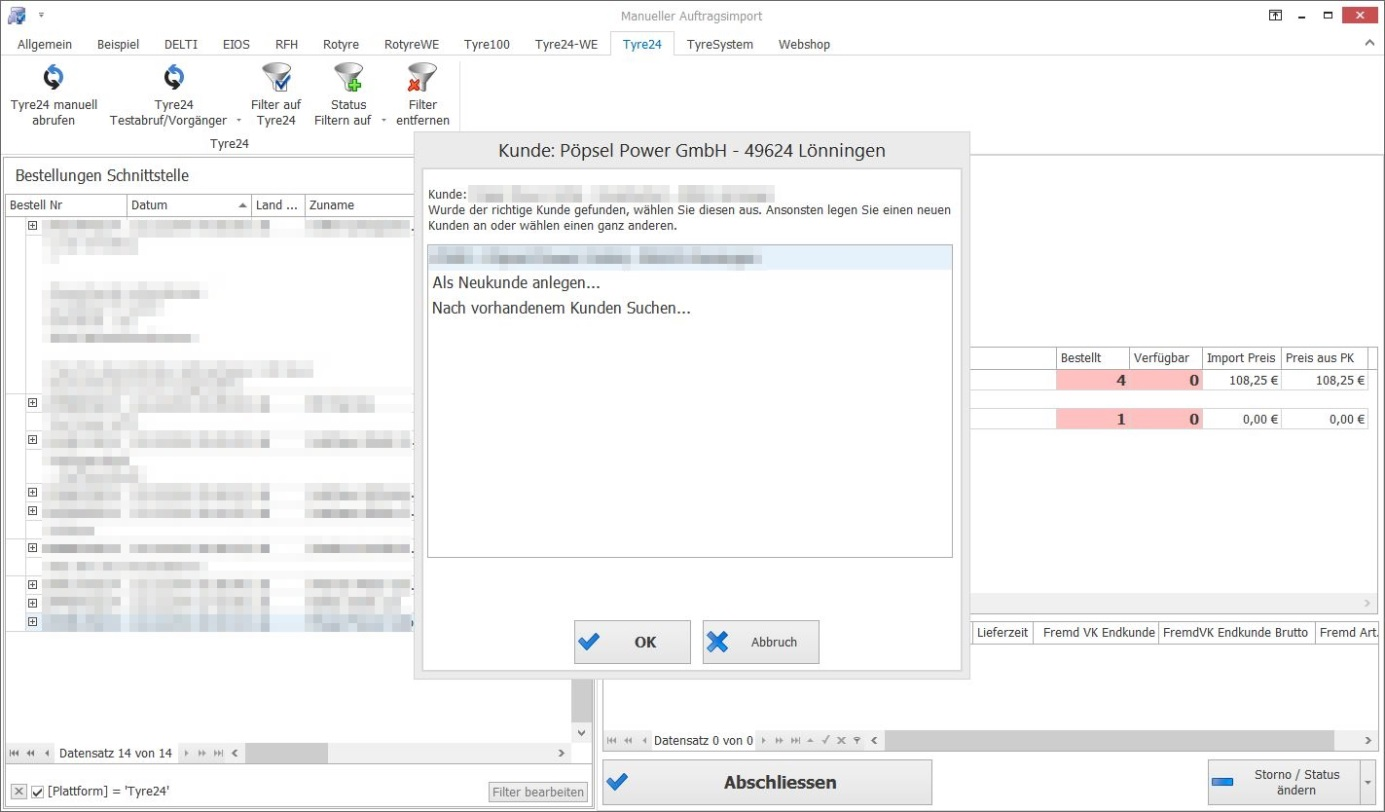Image resolution: width=1385 pixels, height=812 pixels.
Task: Switch to the EIOS tab
Action: click(x=236, y=44)
